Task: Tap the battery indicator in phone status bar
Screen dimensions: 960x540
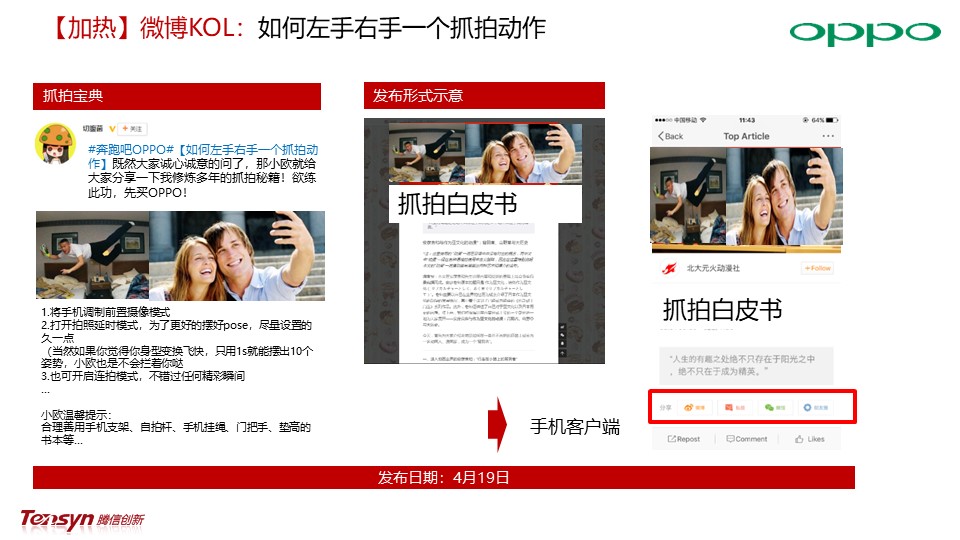Action: point(831,120)
